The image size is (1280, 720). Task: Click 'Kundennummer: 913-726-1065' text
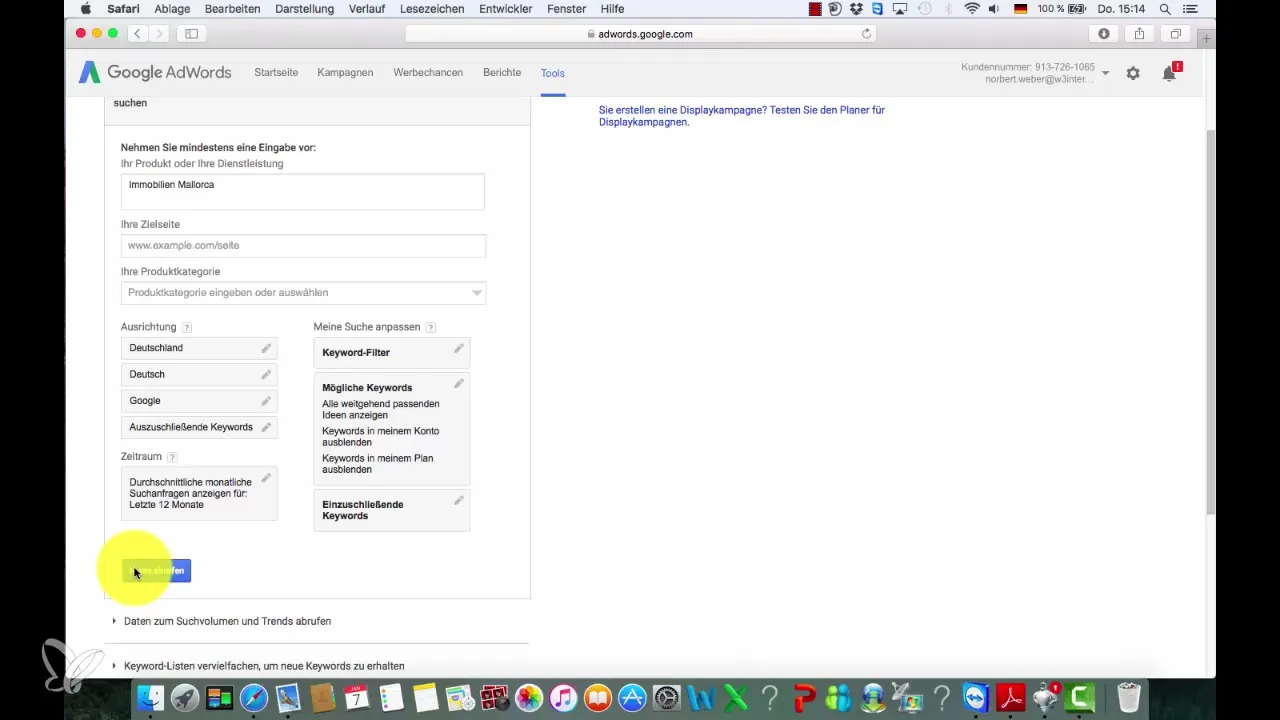pos(1028,67)
